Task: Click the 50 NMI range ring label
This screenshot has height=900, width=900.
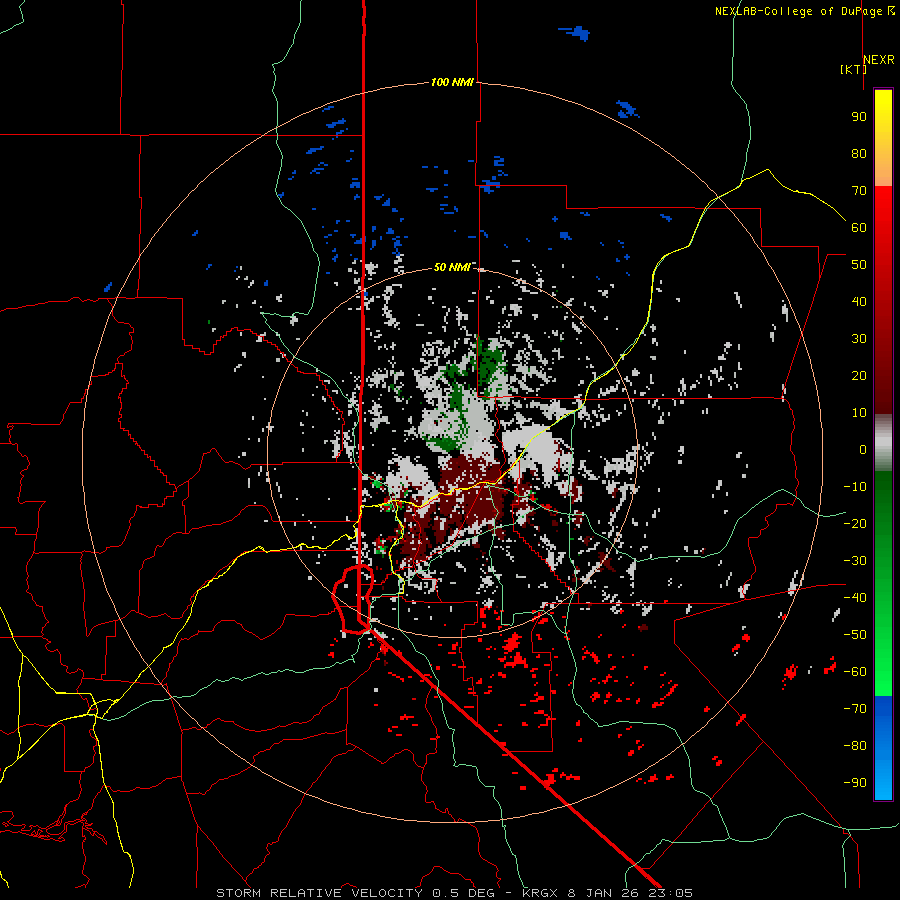Action: (x=451, y=267)
